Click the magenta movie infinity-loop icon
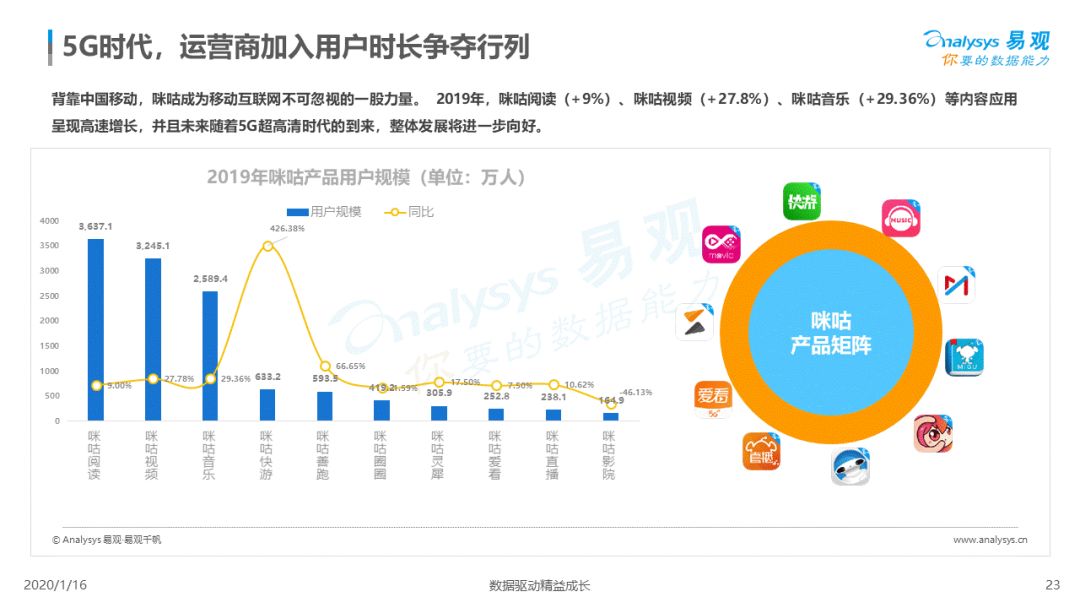Screen dimensions: 1080x608 tap(721, 244)
